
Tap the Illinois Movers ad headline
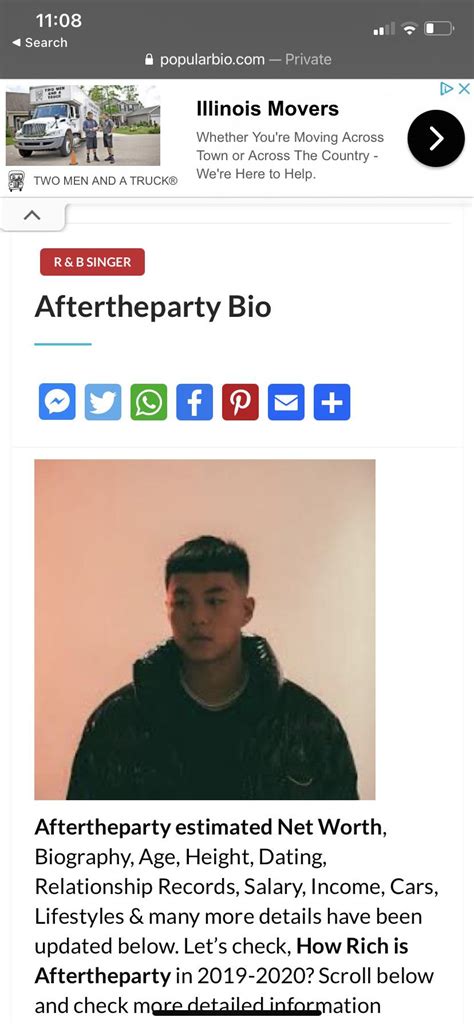(x=267, y=109)
